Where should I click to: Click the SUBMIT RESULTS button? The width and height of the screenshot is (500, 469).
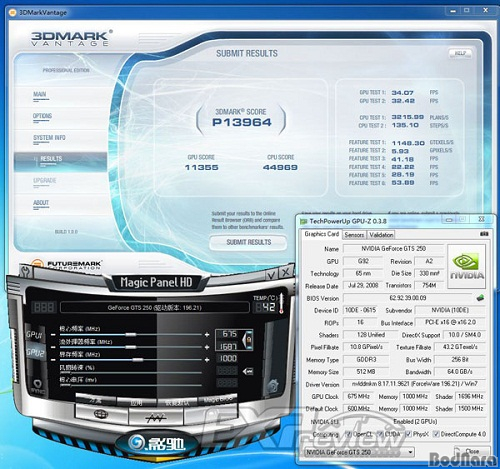(x=248, y=242)
